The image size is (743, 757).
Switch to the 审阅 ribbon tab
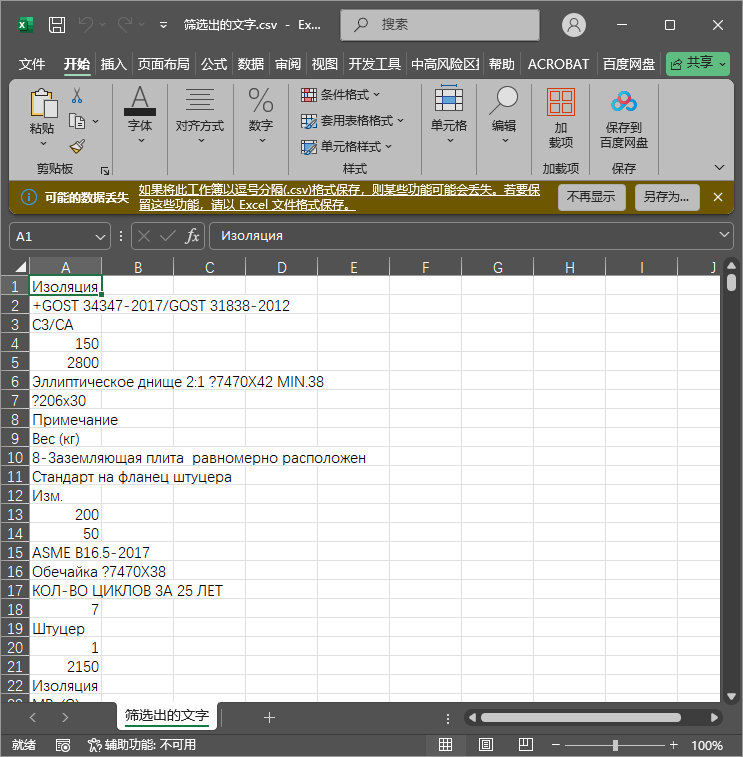[x=288, y=64]
